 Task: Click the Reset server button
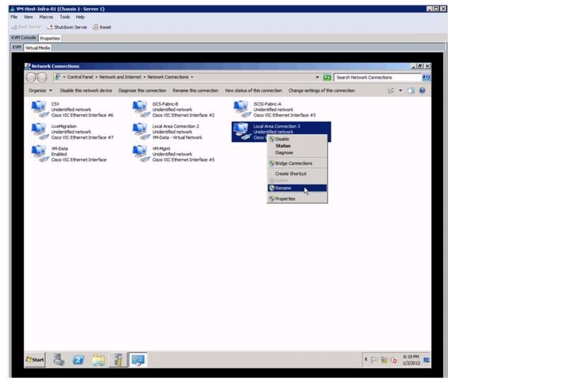coord(102,27)
